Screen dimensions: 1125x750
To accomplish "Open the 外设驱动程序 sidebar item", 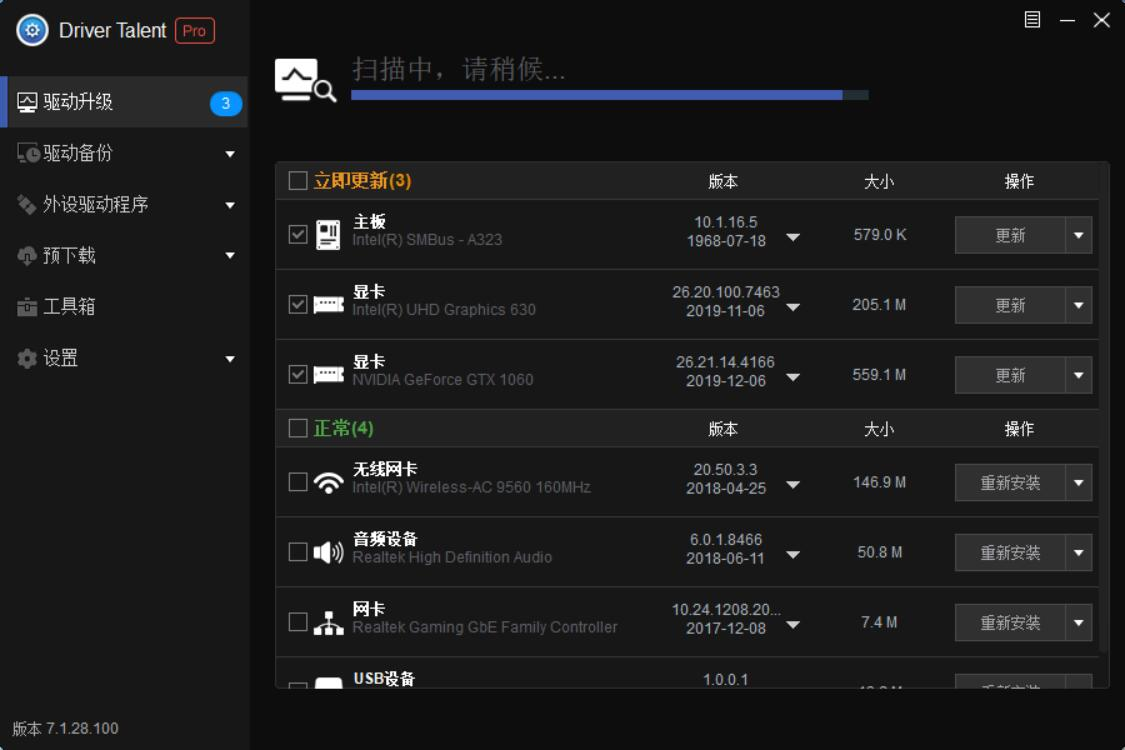I will pyautogui.click(x=123, y=205).
